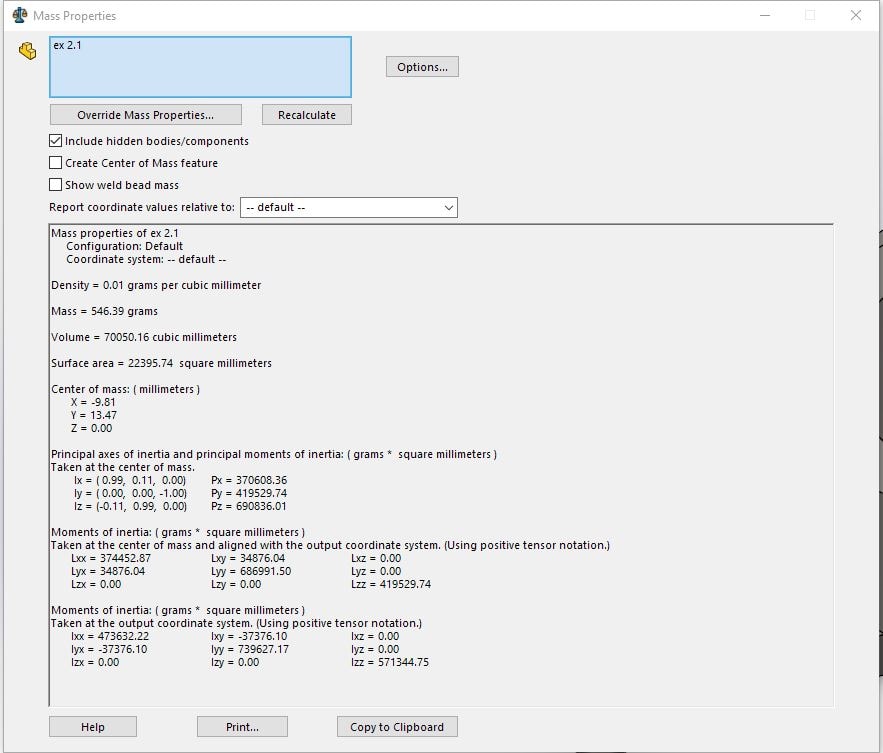Click the dropdown arrow for report coordinates
The width and height of the screenshot is (883, 753).
pos(448,207)
